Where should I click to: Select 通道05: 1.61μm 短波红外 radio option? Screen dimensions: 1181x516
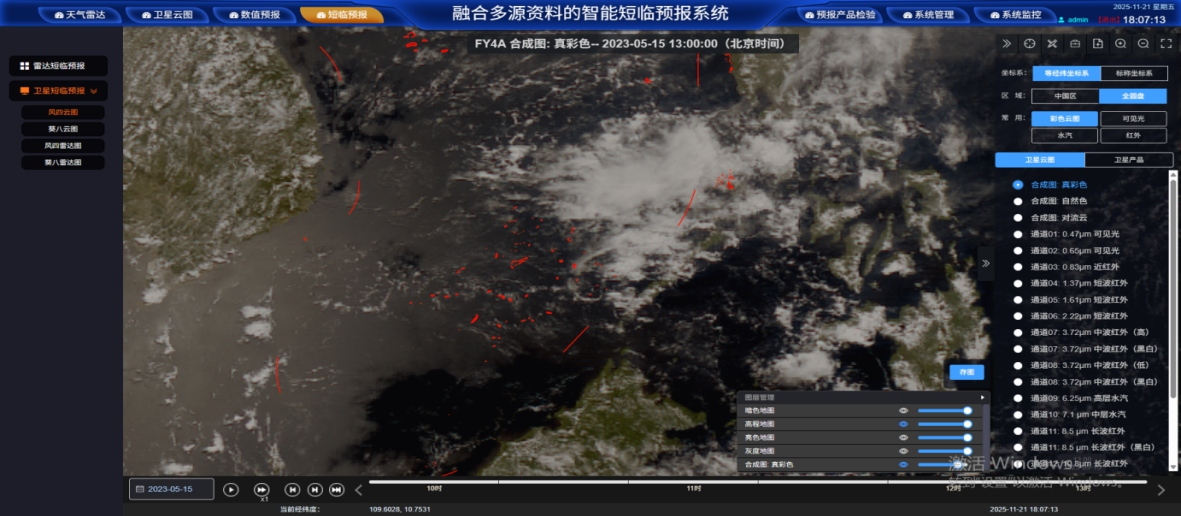(x=1018, y=300)
